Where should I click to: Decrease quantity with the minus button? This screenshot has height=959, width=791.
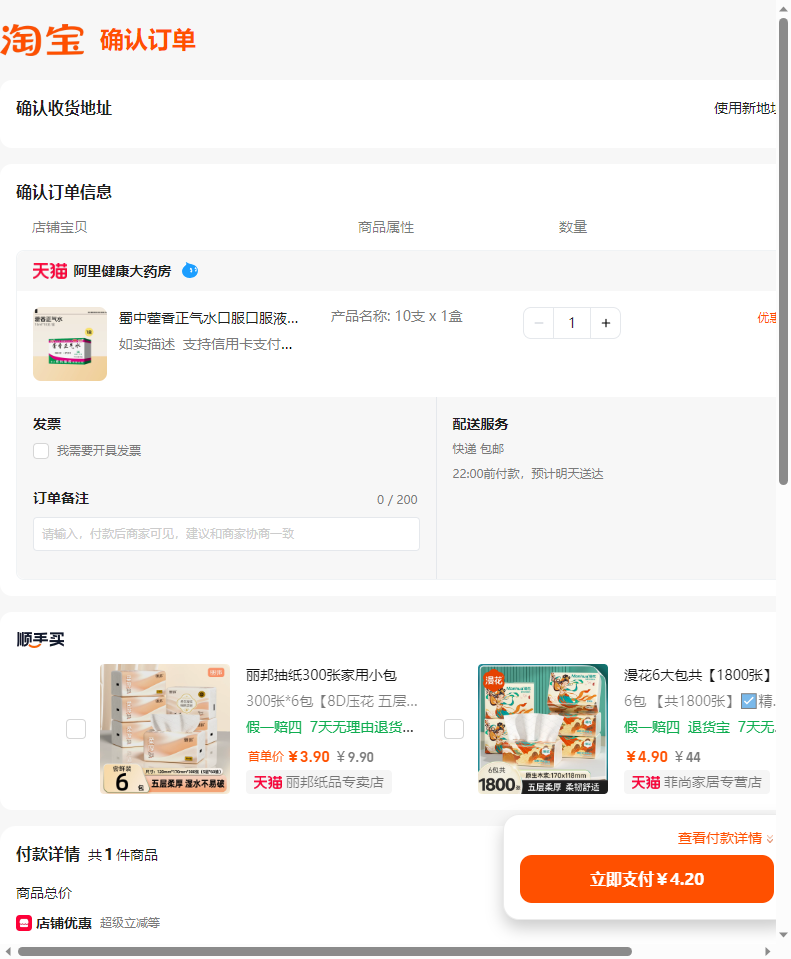tap(539, 323)
